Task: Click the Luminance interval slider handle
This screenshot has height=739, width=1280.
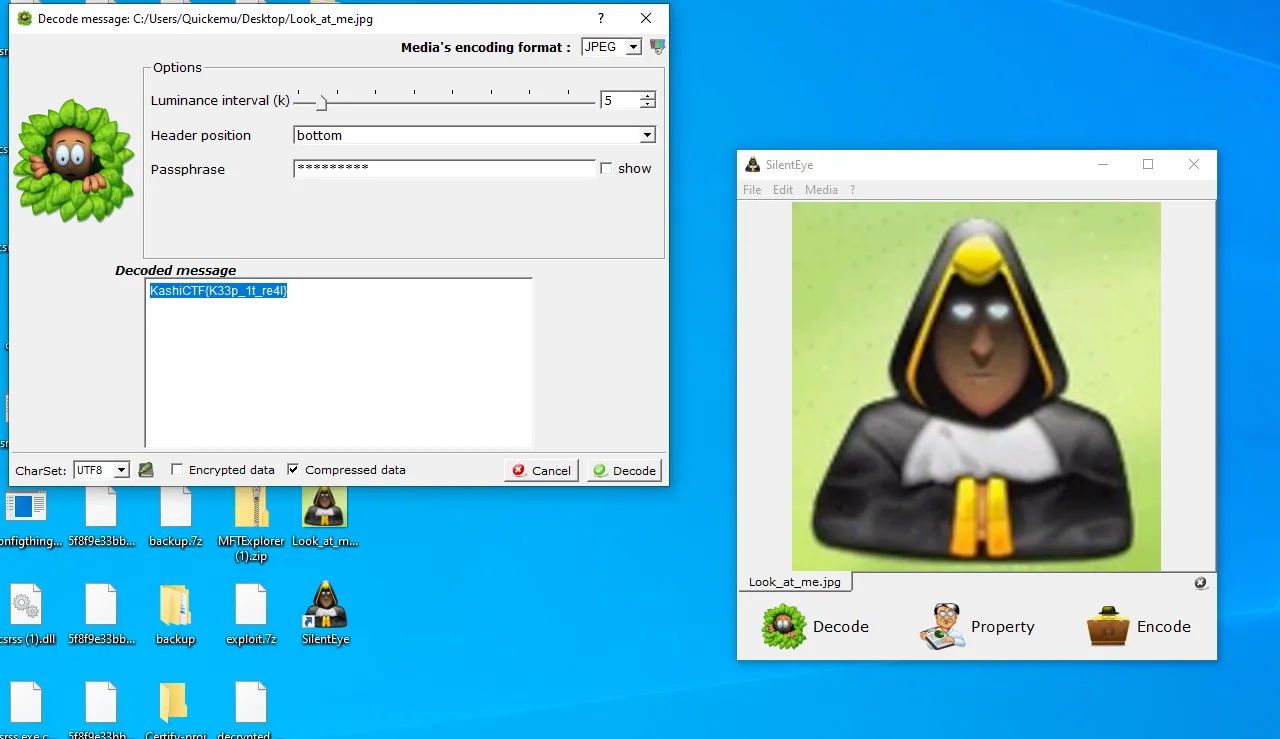Action: click(x=321, y=101)
